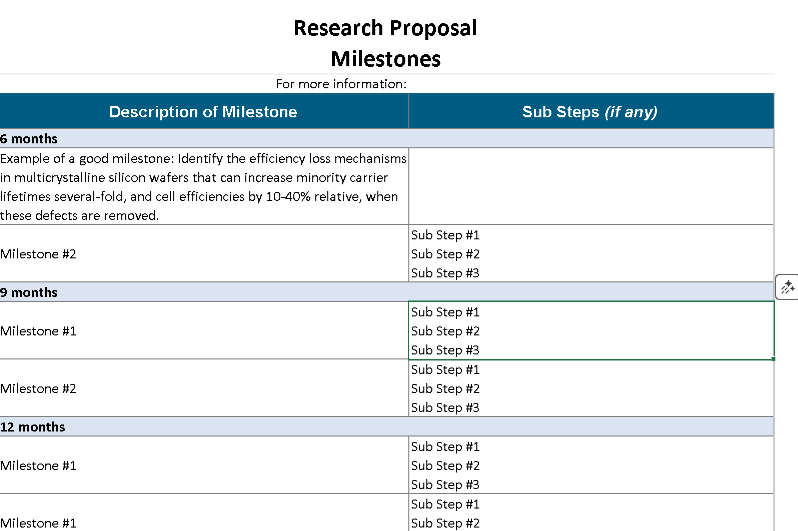This screenshot has width=798, height=531.
Task: Click the green-outlined selected Sub Steps cell
Action: (591, 331)
